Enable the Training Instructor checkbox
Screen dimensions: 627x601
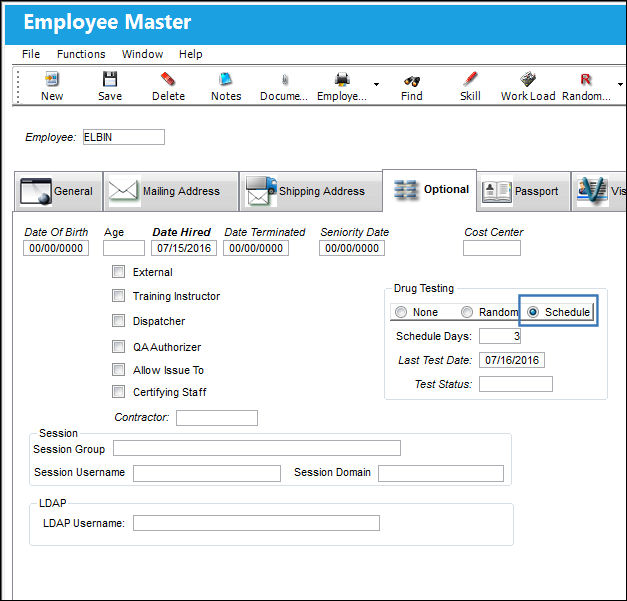118,296
